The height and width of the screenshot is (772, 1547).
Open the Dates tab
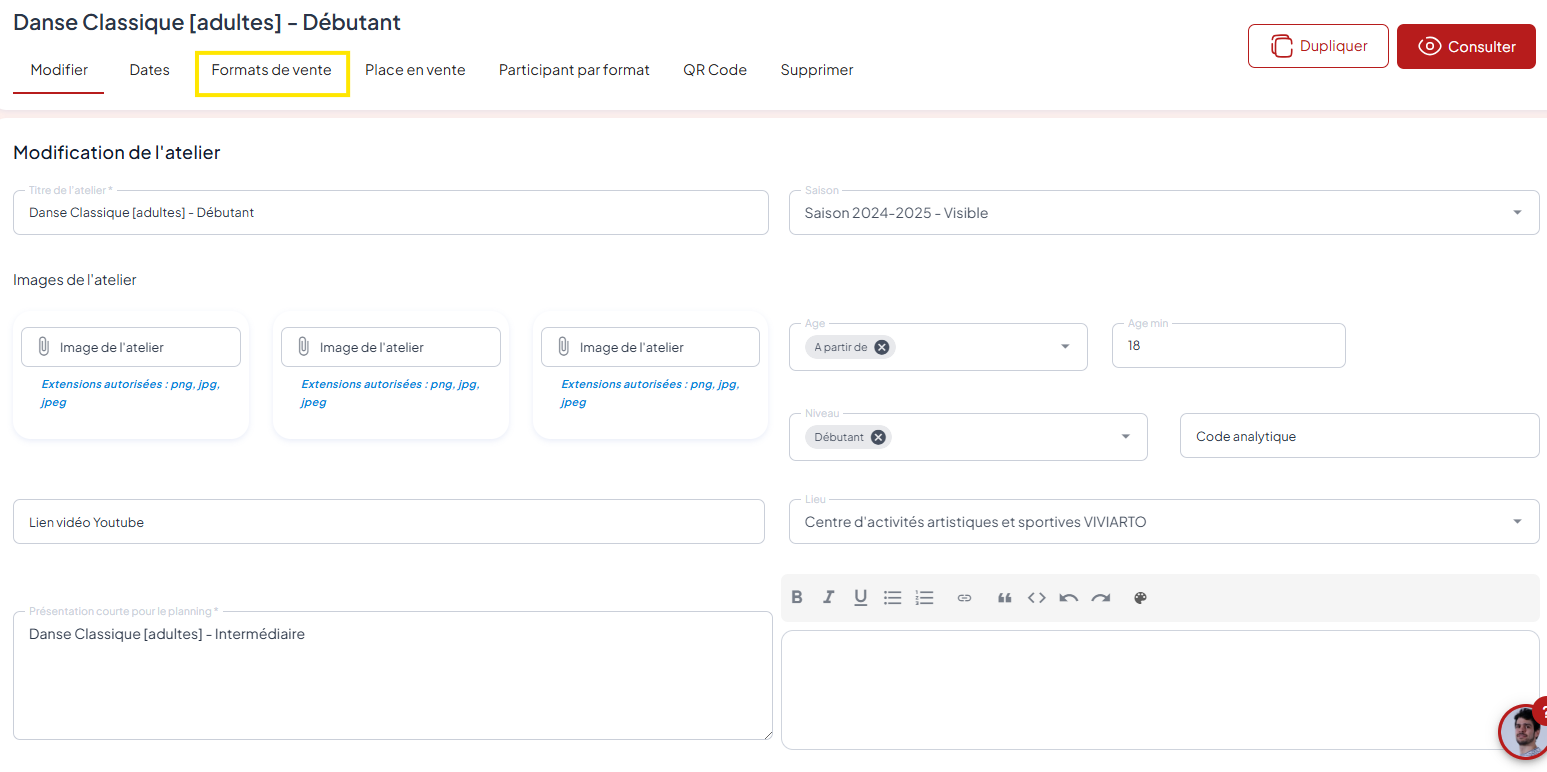click(x=149, y=70)
